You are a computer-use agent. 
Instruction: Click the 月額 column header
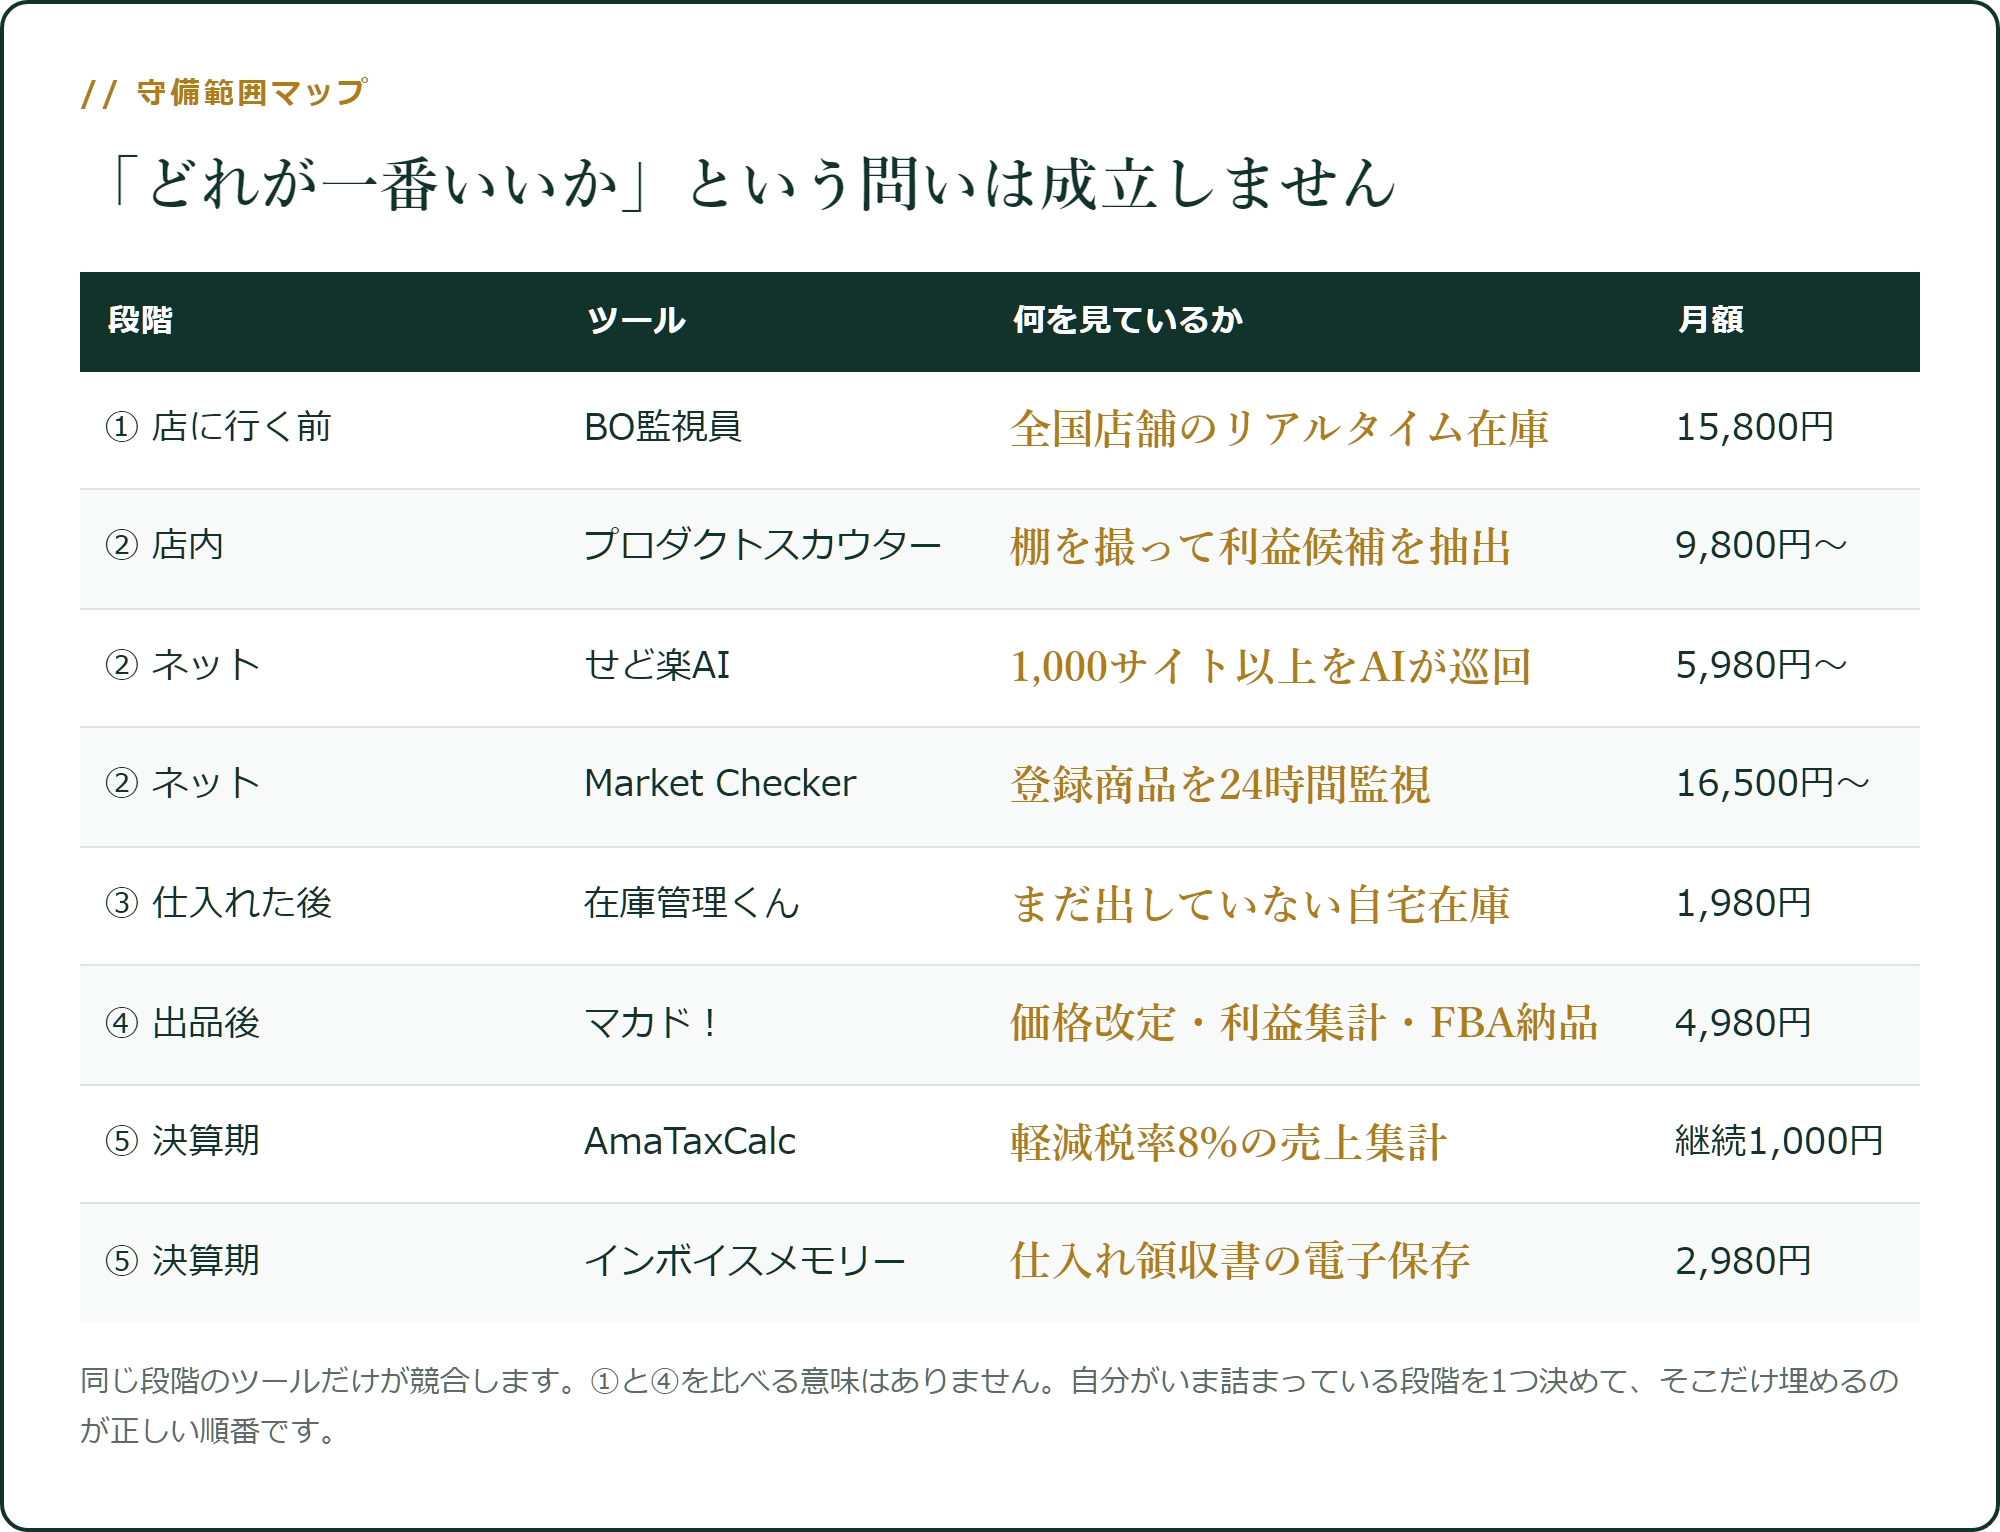coord(1711,320)
